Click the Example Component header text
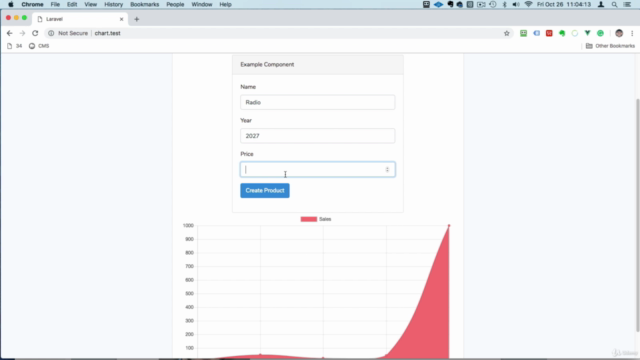This screenshot has width=640, height=360. tap(267, 64)
